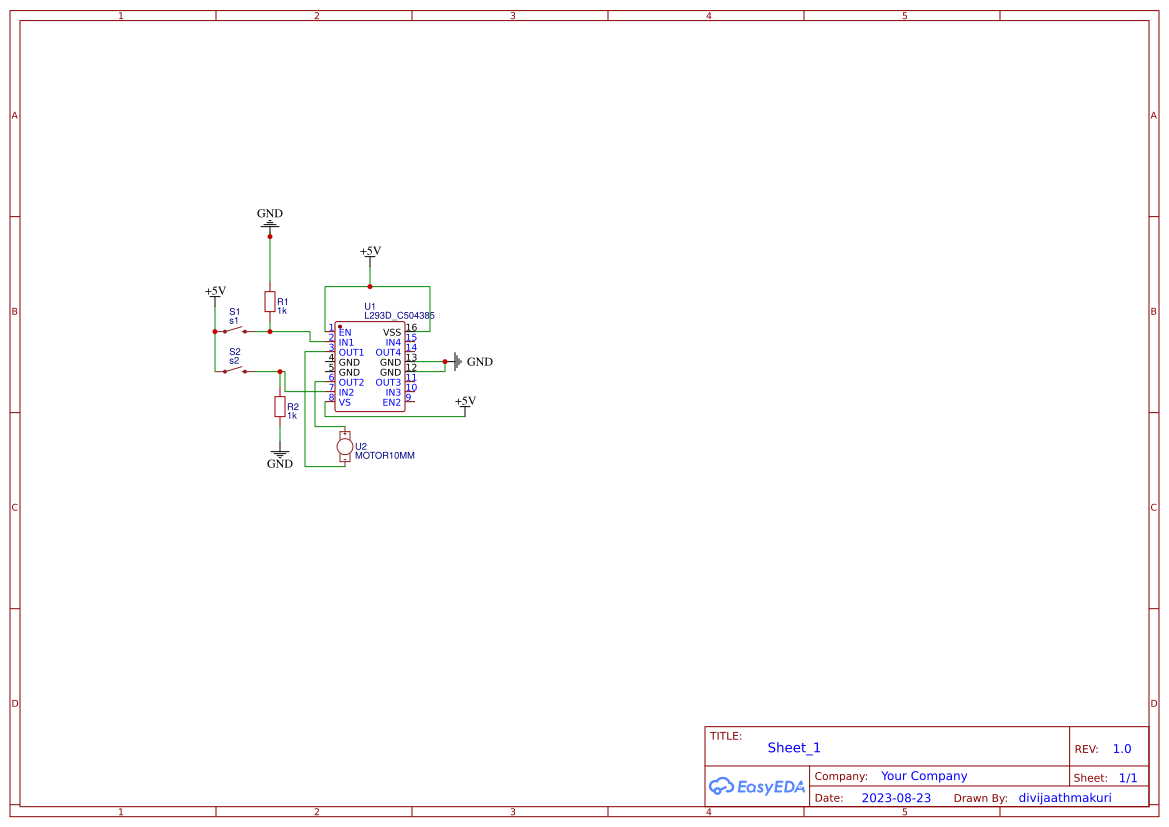The height and width of the screenshot is (827, 1169).
Task: Click pin 1 EN on U1
Action: (x=330, y=330)
